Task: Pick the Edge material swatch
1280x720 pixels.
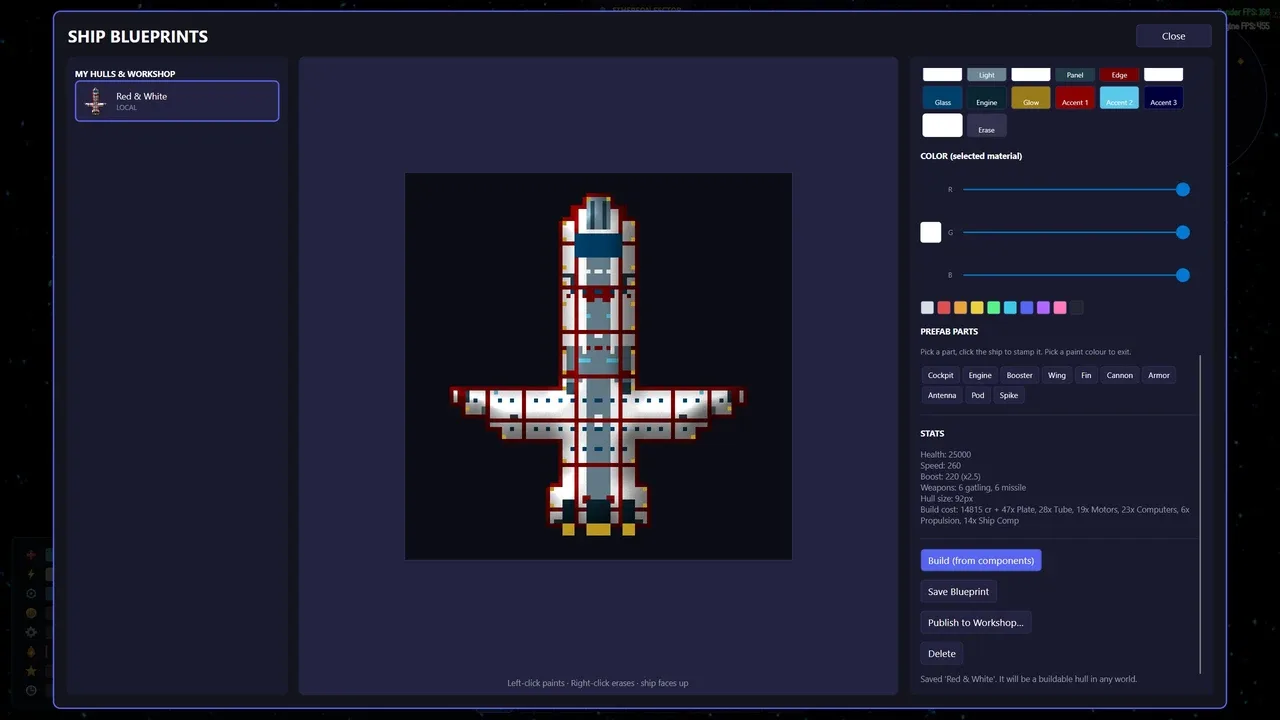Action: 1119,74
